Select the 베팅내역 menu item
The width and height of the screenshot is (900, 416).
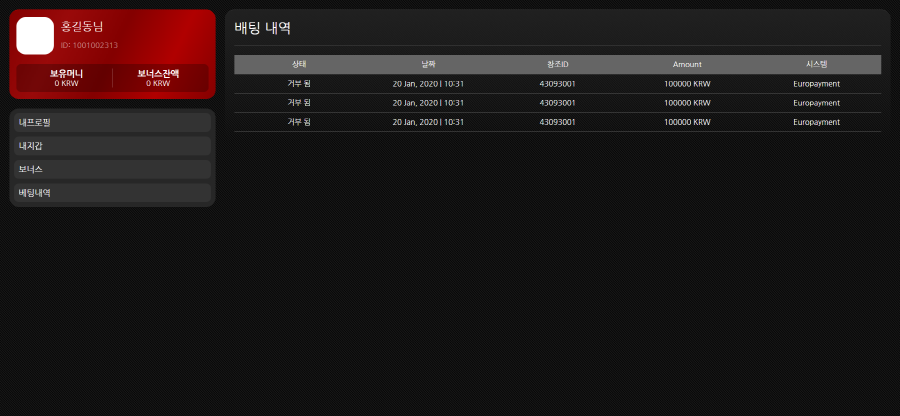112,193
